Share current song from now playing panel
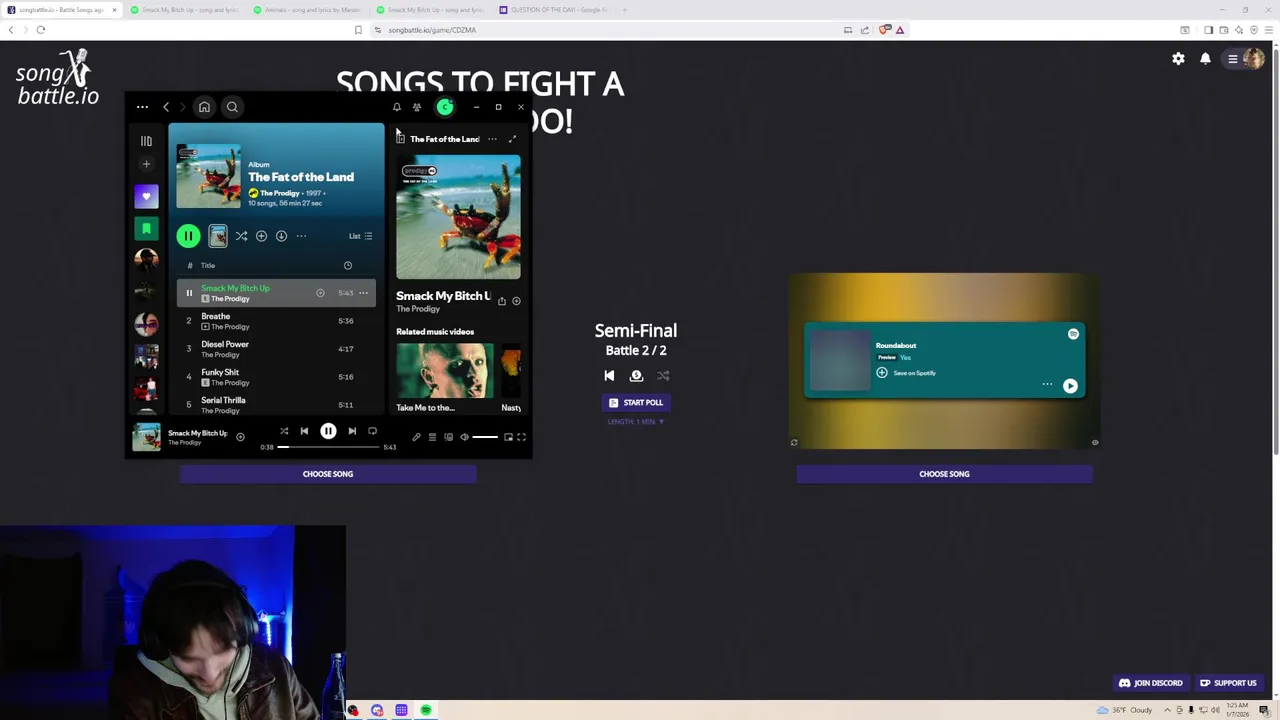Screen dimensions: 1280x720 click(502, 300)
